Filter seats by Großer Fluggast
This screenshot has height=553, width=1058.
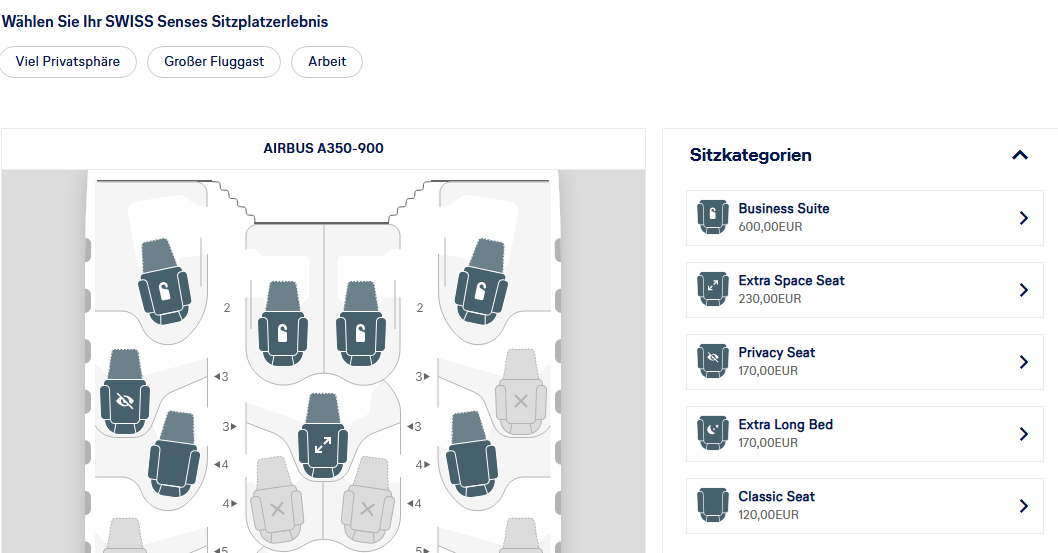pos(214,61)
